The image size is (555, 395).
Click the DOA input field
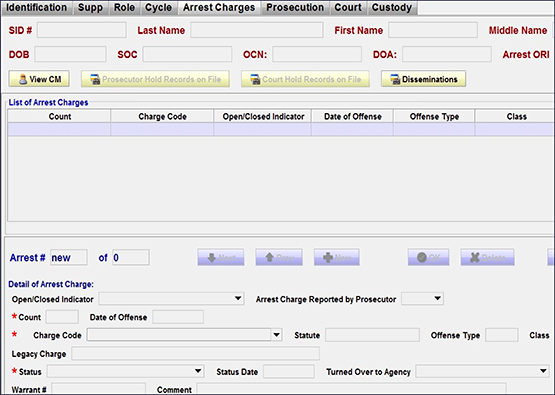pyautogui.click(x=447, y=54)
